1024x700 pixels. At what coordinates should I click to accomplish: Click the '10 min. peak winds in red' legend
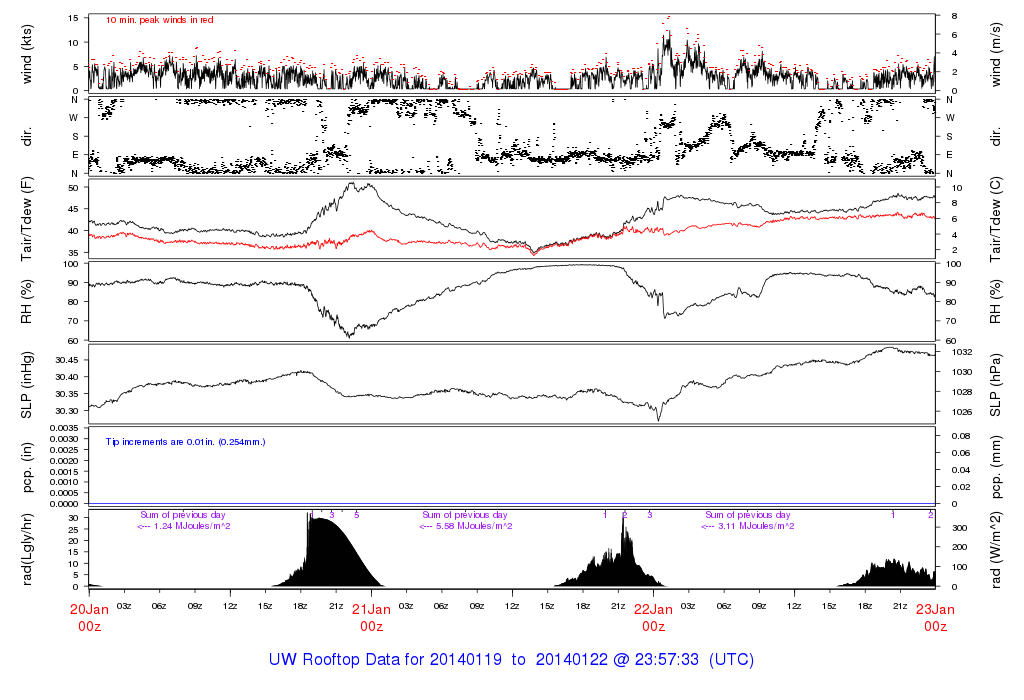159,20
